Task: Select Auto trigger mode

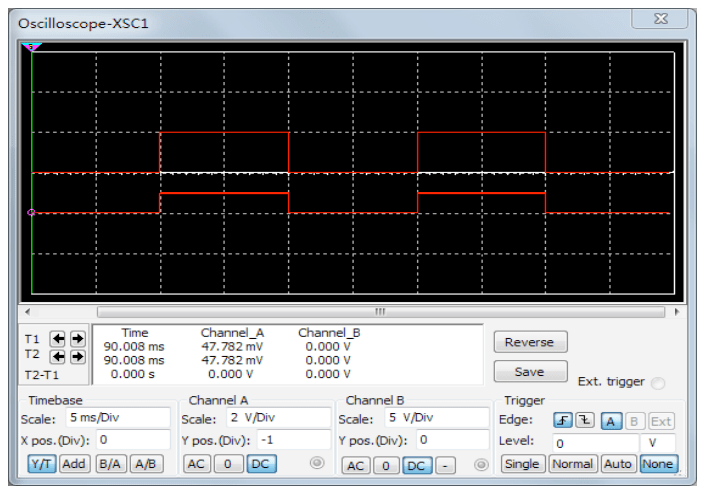Action: pyautogui.click(x=618, y=464)
